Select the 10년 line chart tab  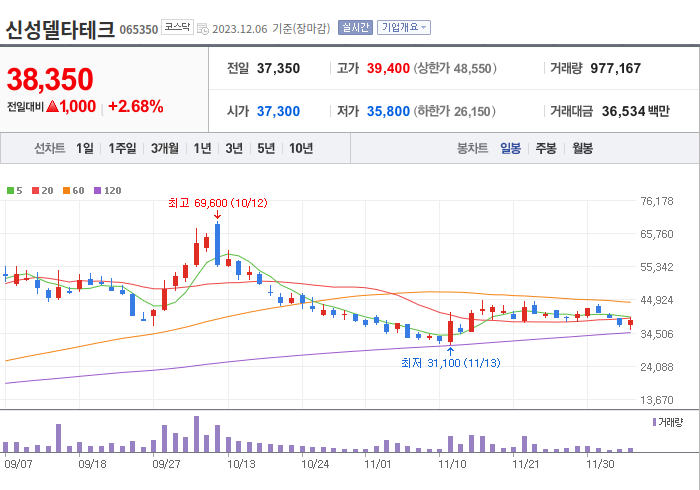pyautogui.click(x=301, y=148)
